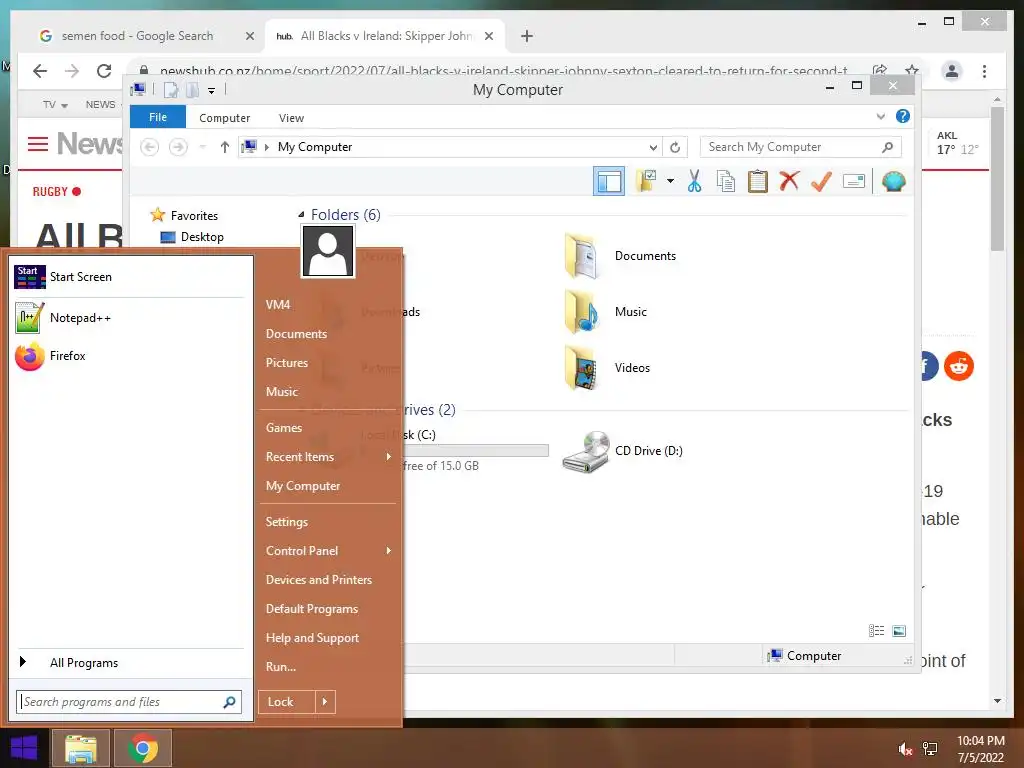This screenshot has height=768, width=1024.
Task: Select Desktop in the navigation tree
Action: [202, 237]
